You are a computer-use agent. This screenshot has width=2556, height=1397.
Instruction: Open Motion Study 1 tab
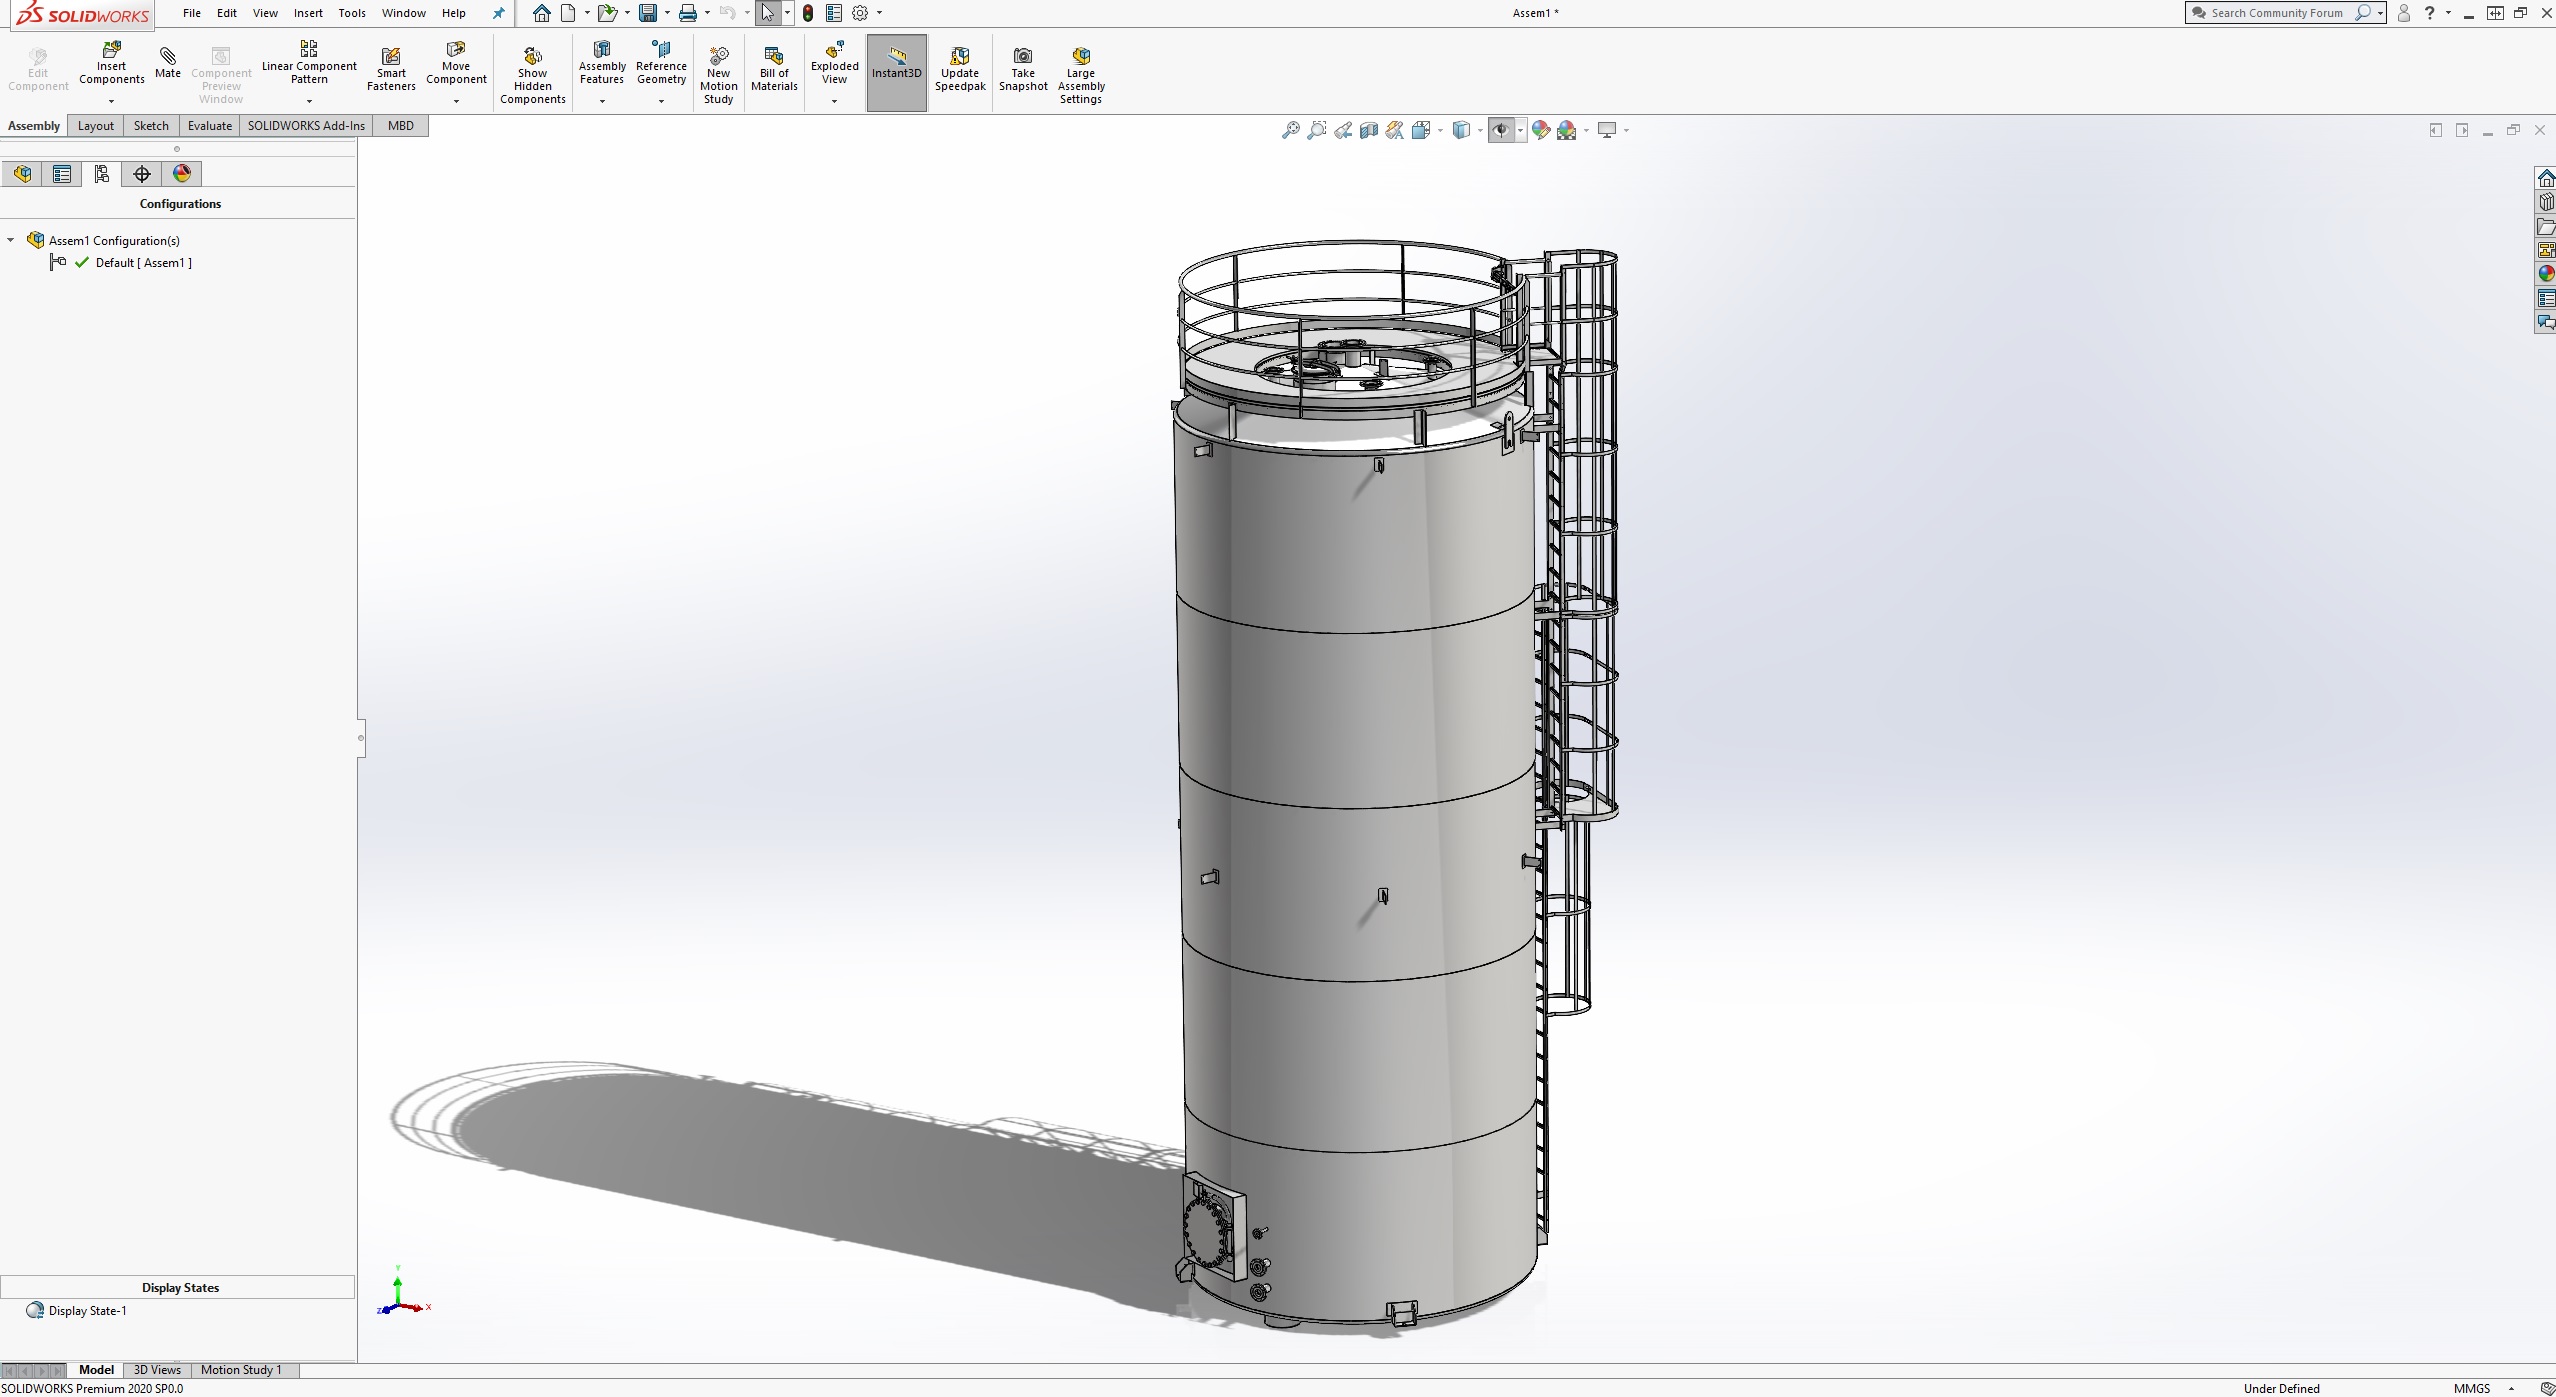[x=241, y=1370]
